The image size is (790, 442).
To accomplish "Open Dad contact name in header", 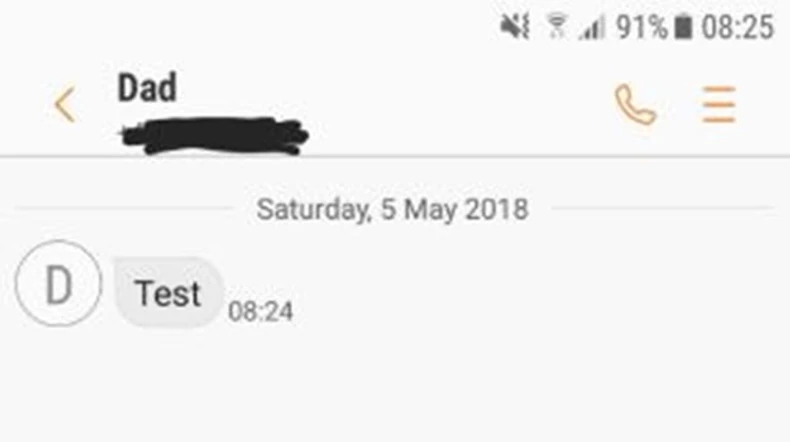I will 147,88.
